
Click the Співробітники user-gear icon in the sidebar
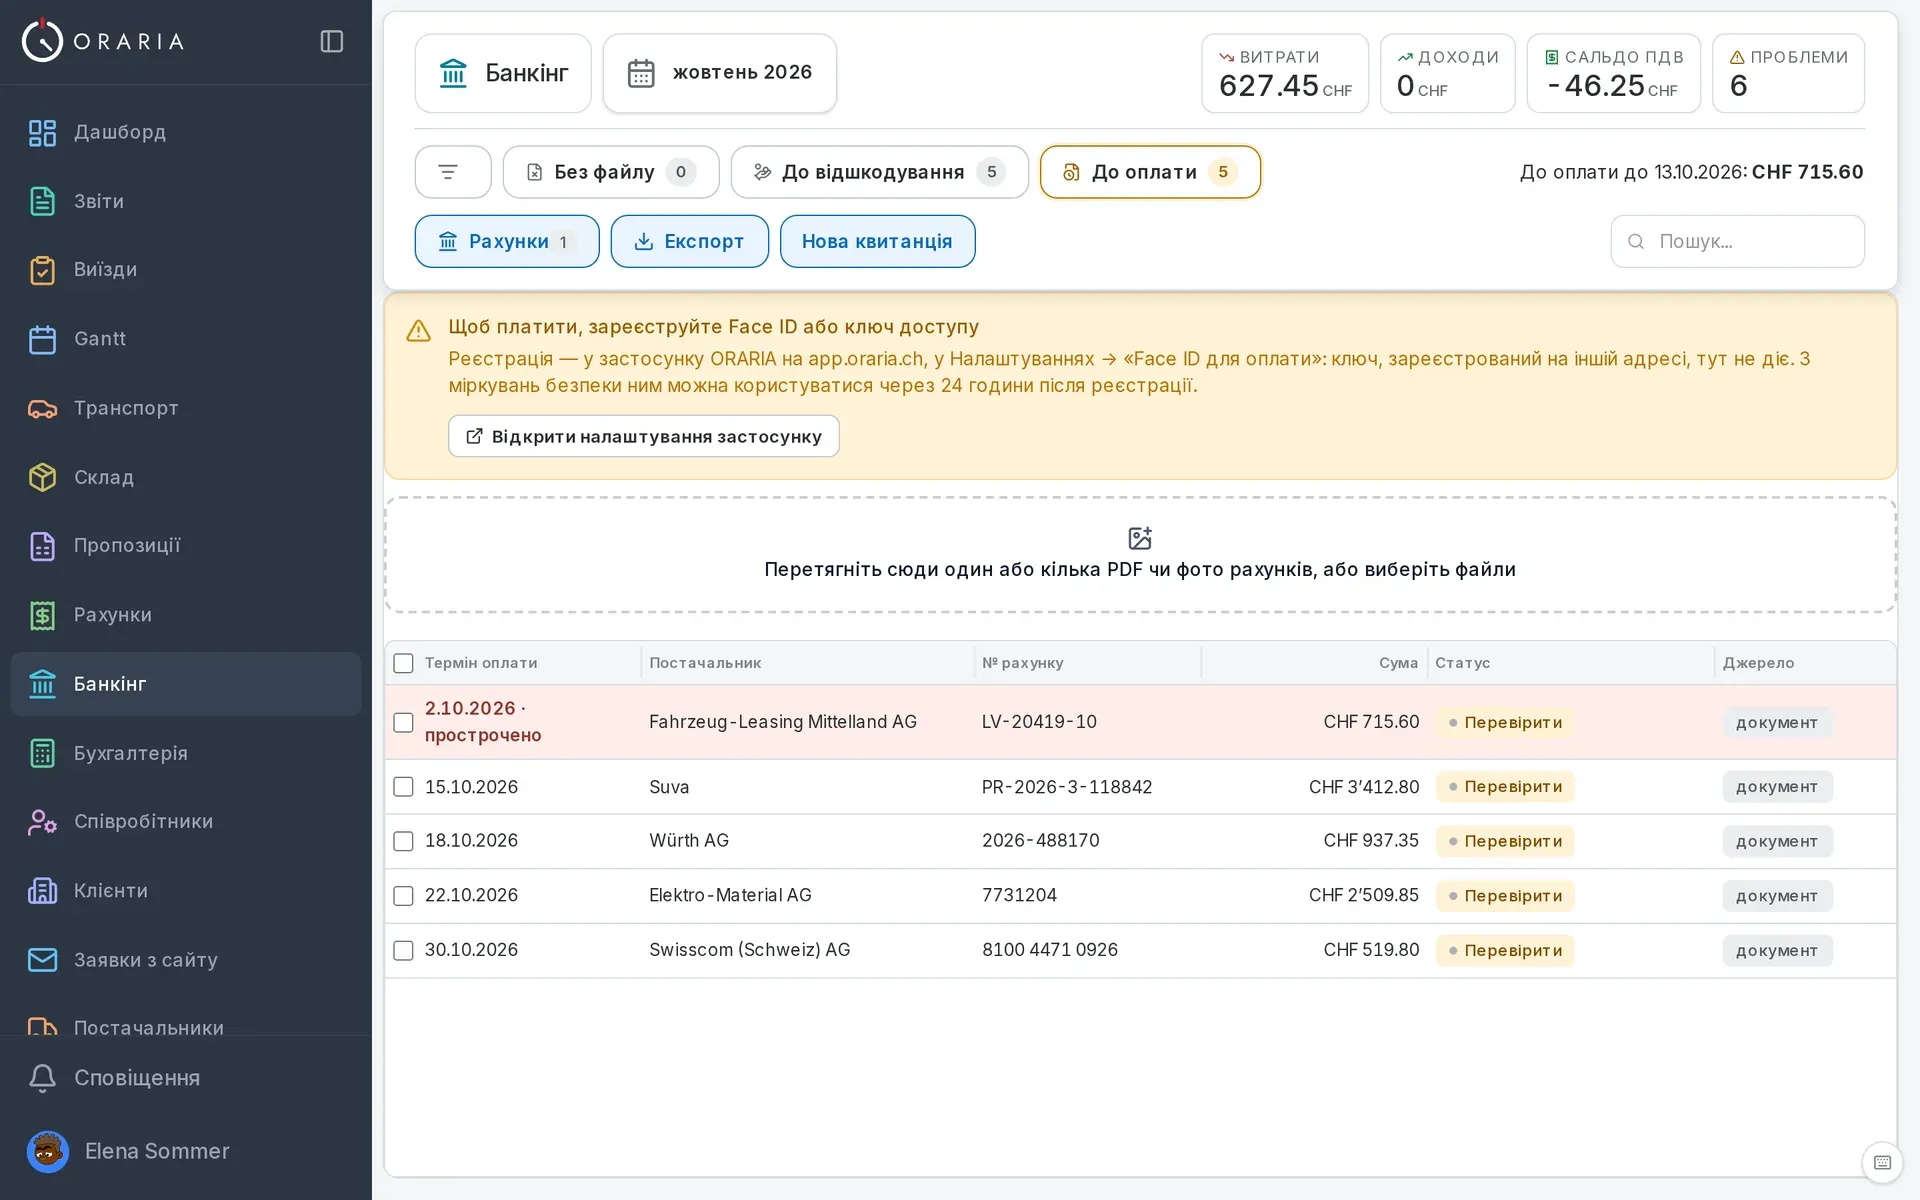tap(42, 822)
